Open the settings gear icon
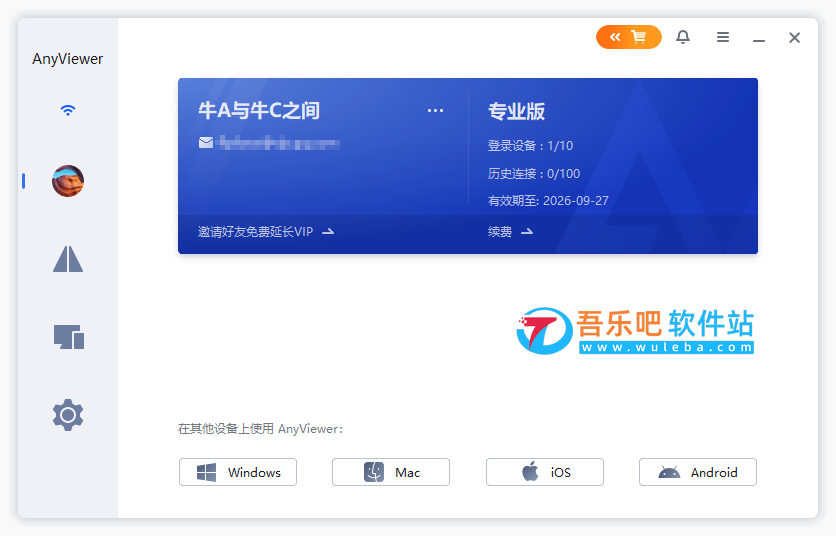The height and width of the screenshot is (536, 836). pos(68,414)
